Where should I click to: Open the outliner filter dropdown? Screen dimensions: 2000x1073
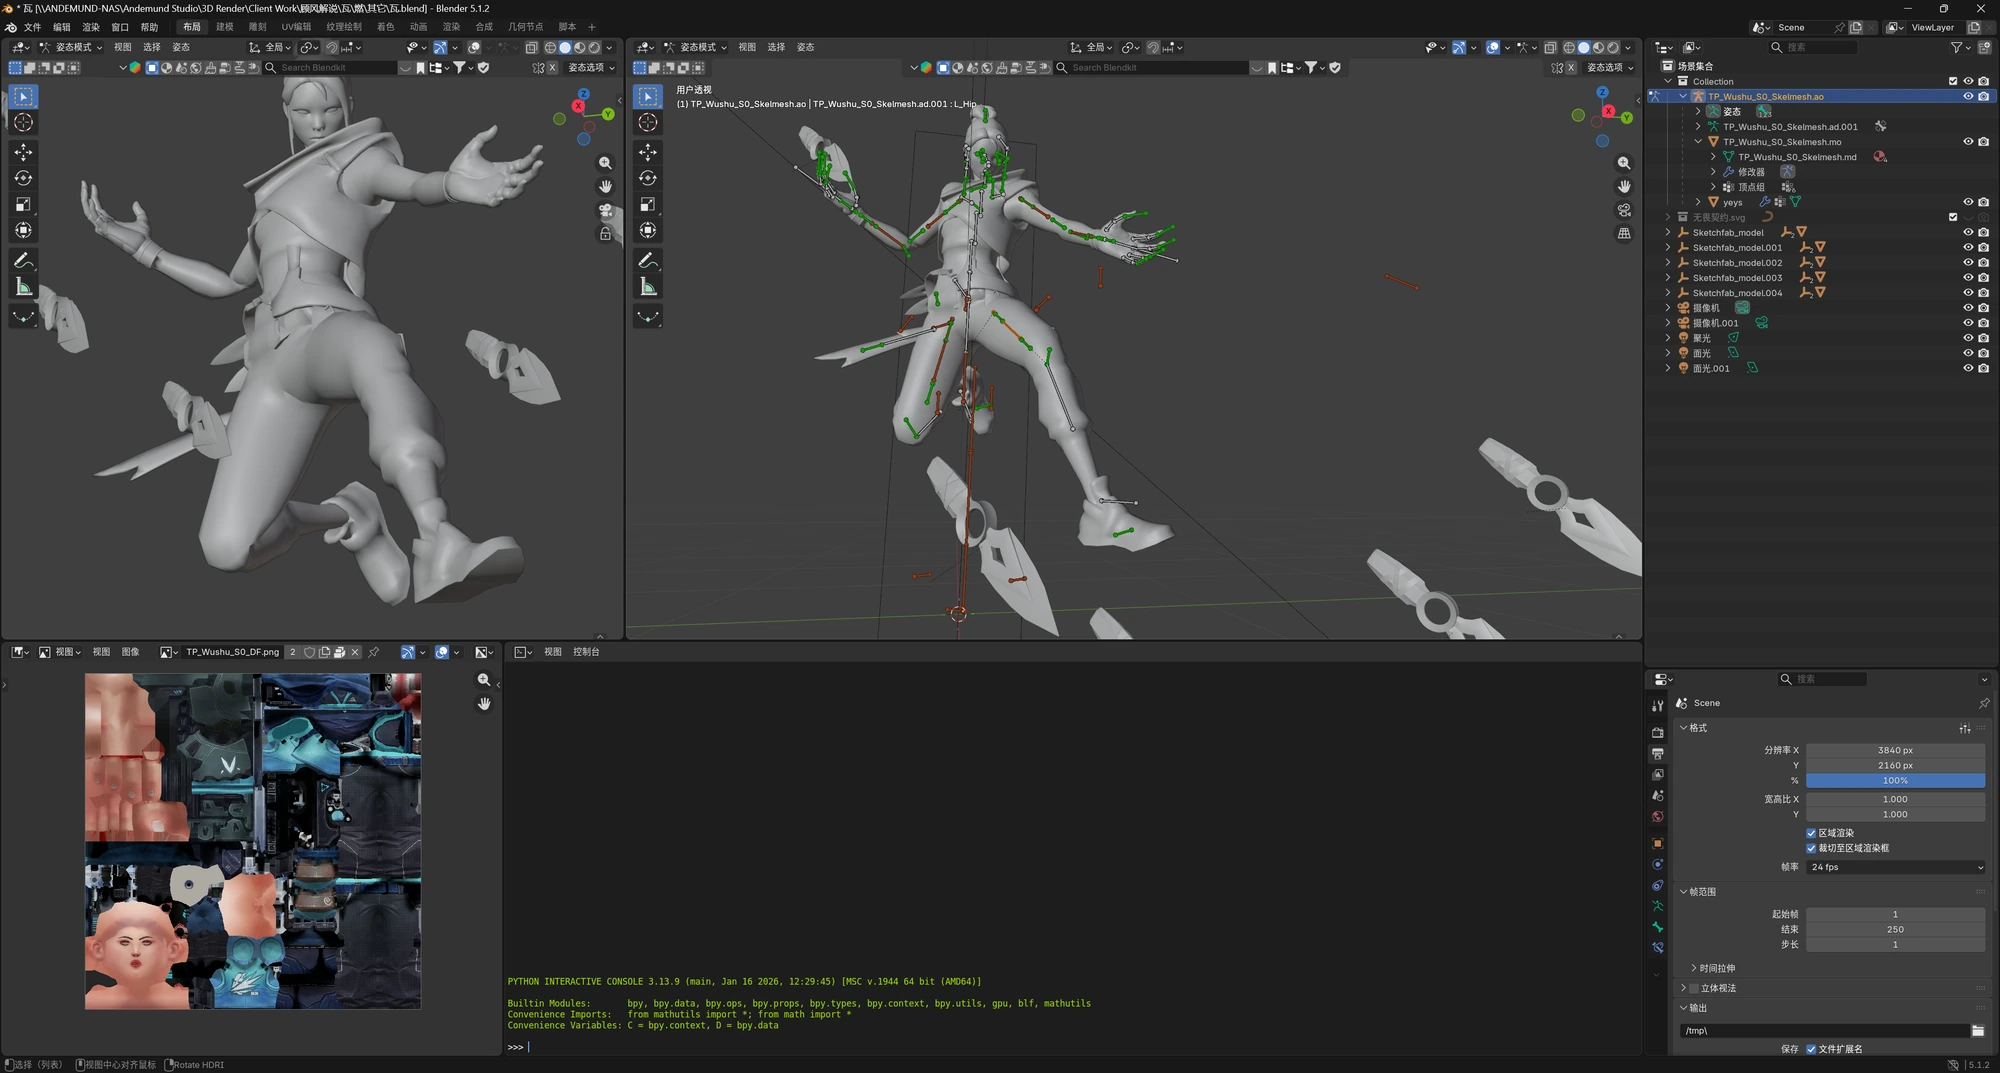pyautogui.click(x=1961, y=47)
